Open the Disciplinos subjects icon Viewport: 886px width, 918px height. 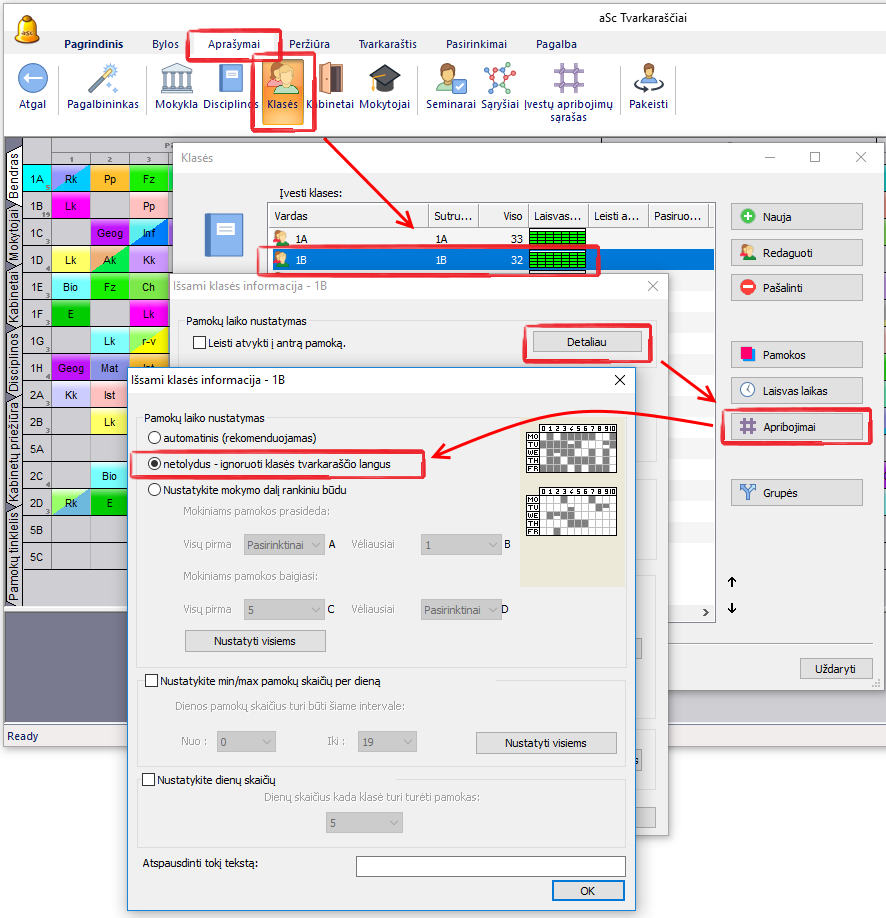click(x=231, y=79)
